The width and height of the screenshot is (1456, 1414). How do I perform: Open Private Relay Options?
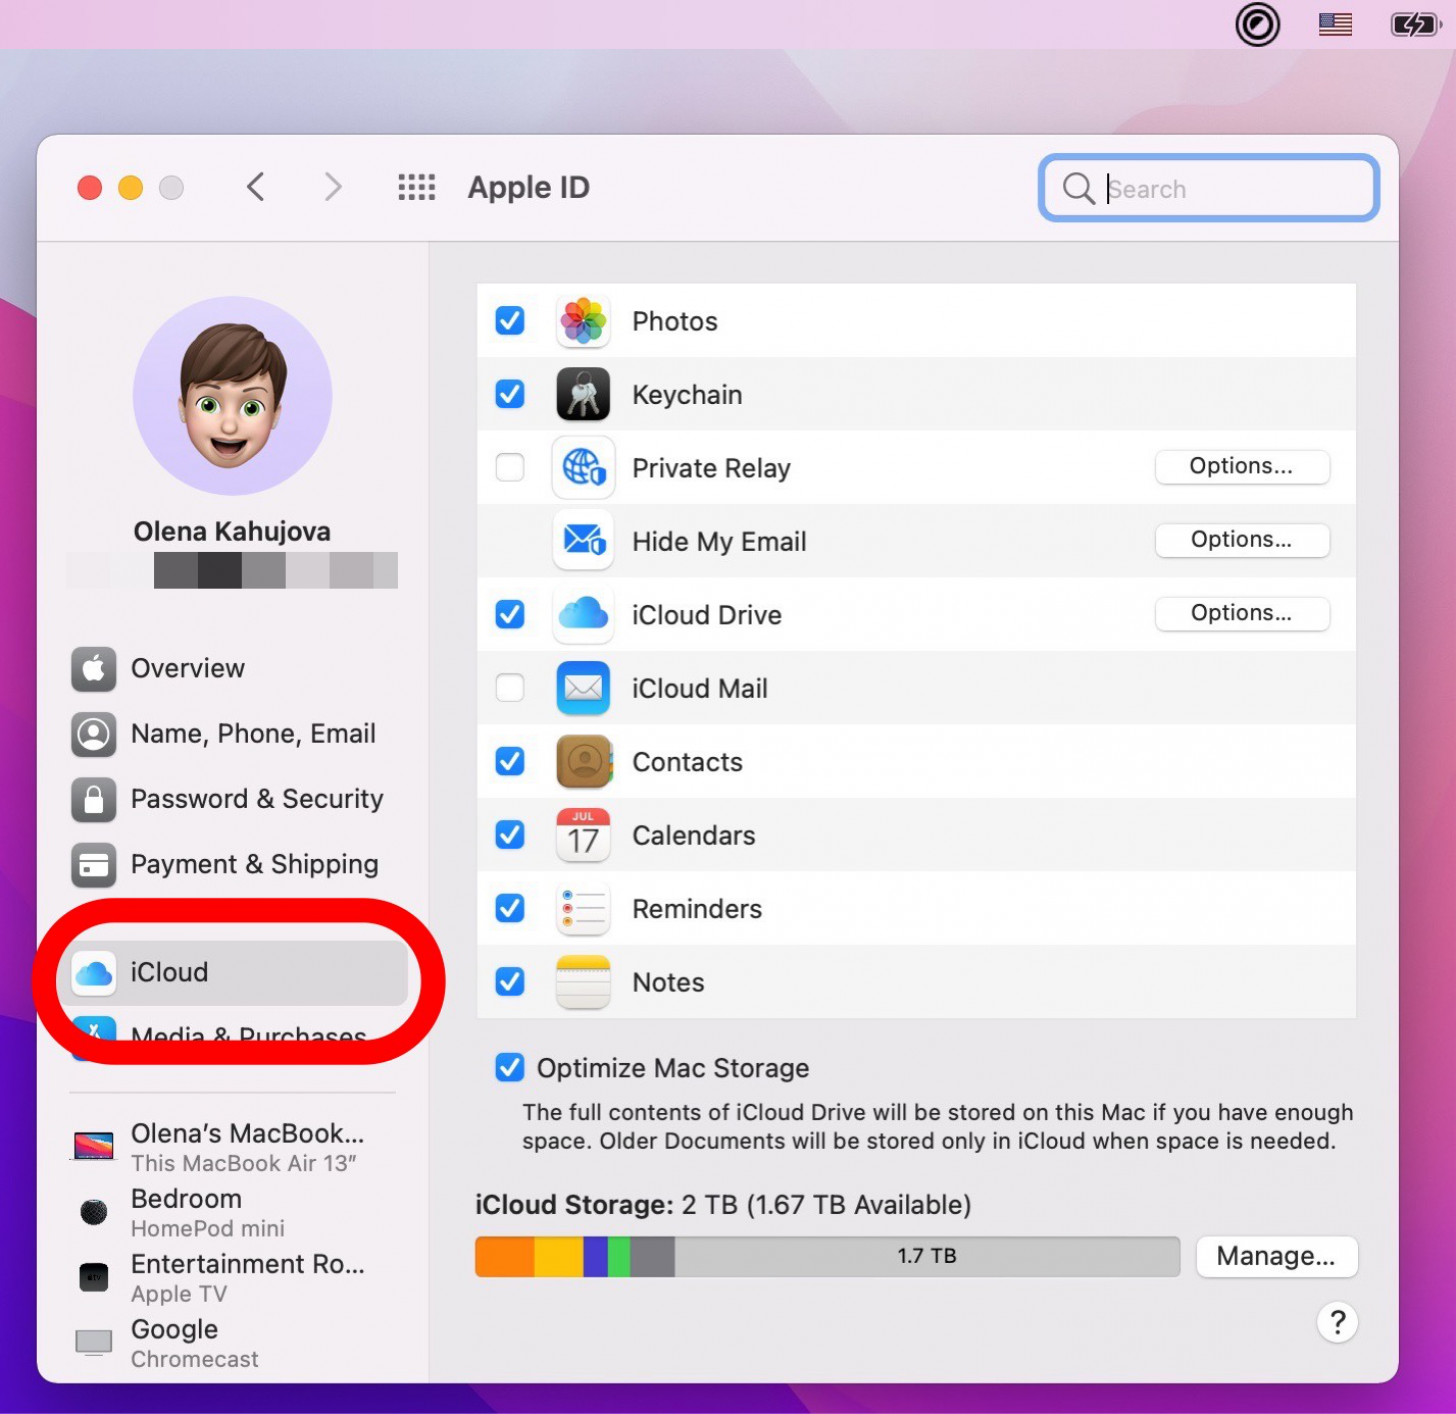click(x=1242, y=466)
